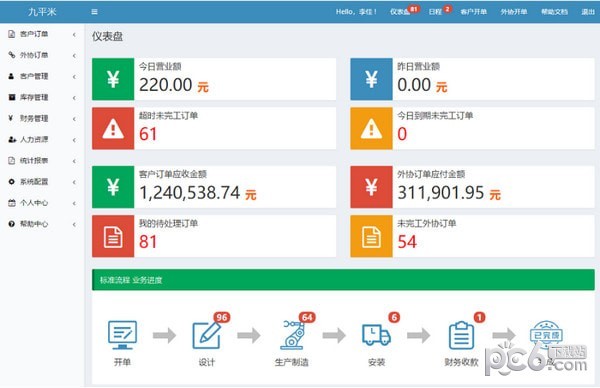Select the green yen icon for 今日营业额

click(x=113, y=79)
